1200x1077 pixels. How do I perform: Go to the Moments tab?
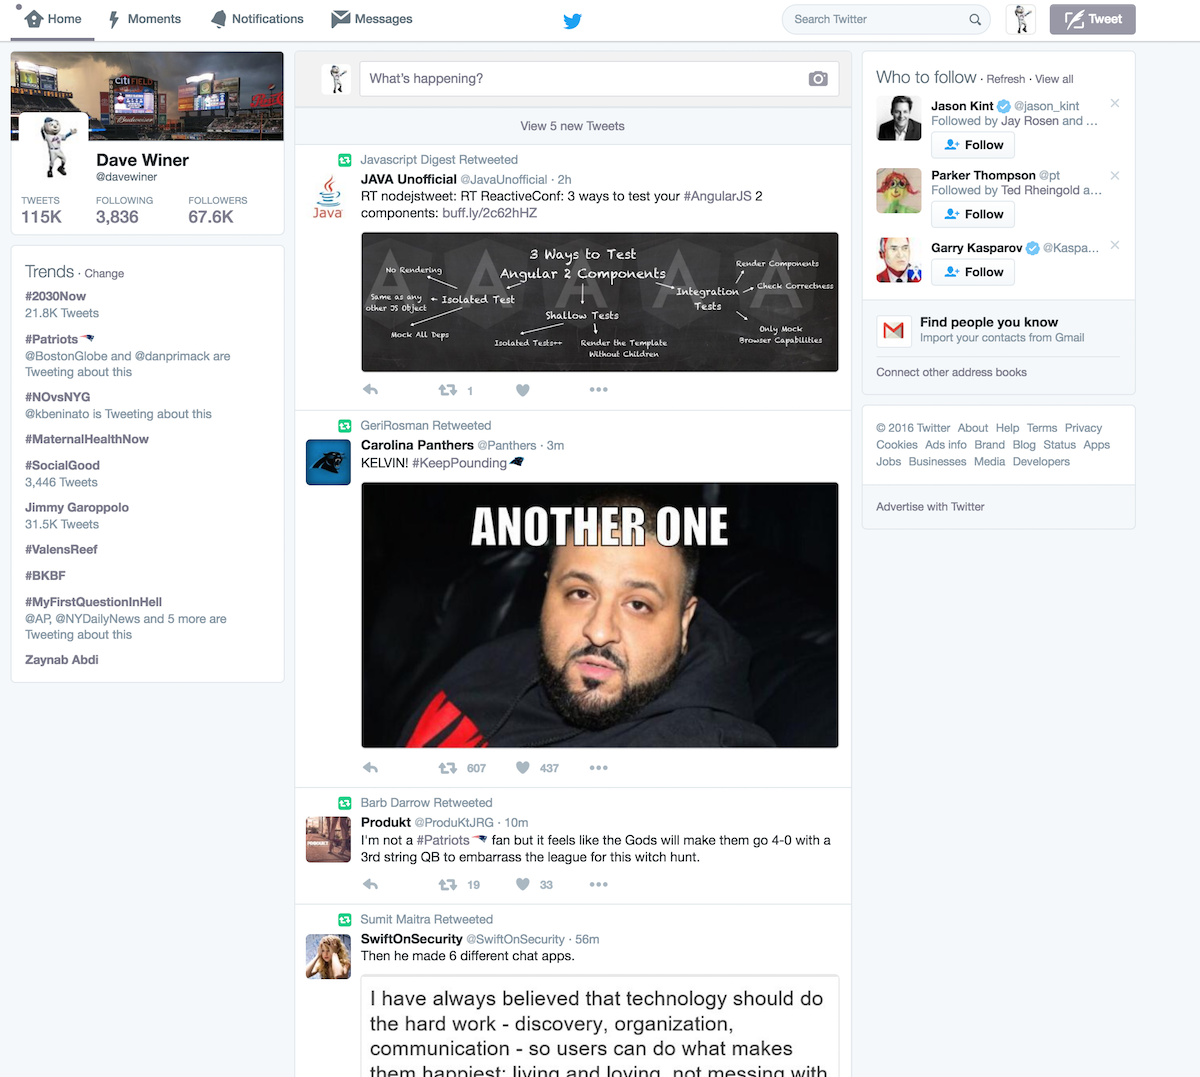(144, 19)
